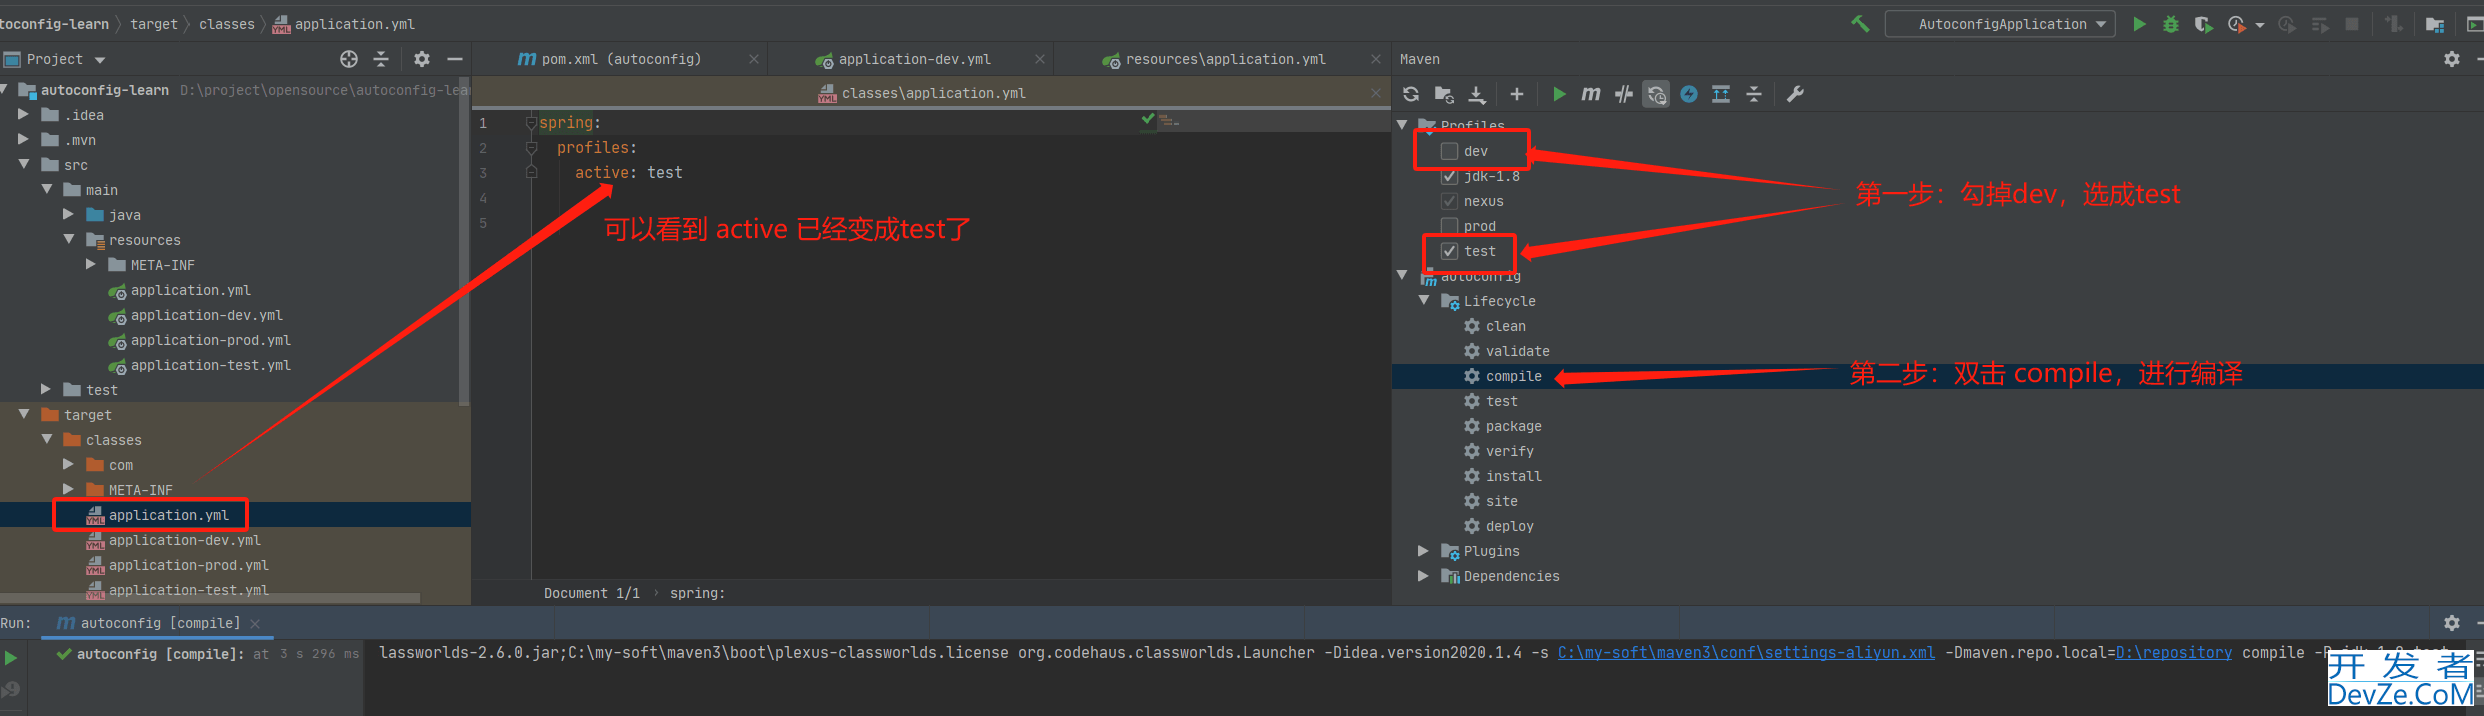Uncheck the test Maven profile checkbox
Image resolution: width=2484 pixels, height=716 pixels.
click(x=1449, y=251)
